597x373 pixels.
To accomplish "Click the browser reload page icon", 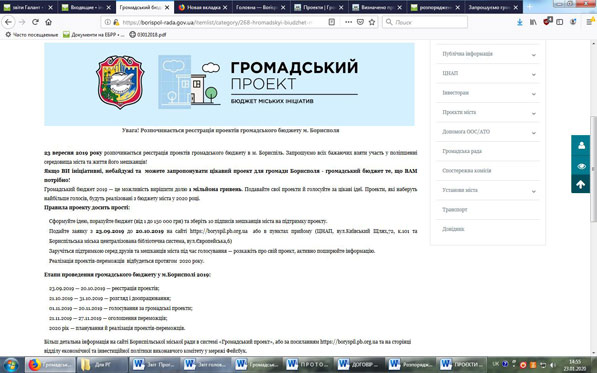I will pyautogui.click(x=35, y=22).
